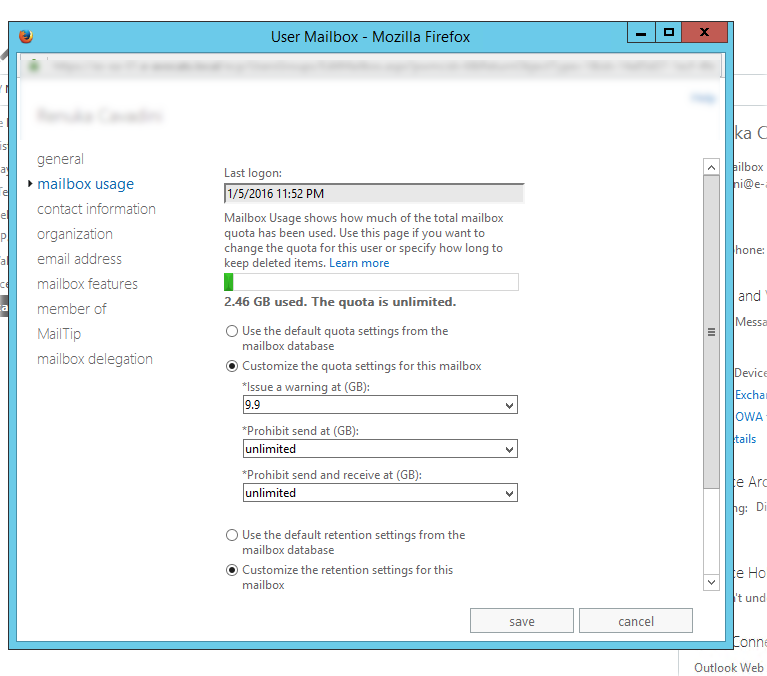Select customize retention settings radio button
This screenshot has width=767, height=676.
232,570
